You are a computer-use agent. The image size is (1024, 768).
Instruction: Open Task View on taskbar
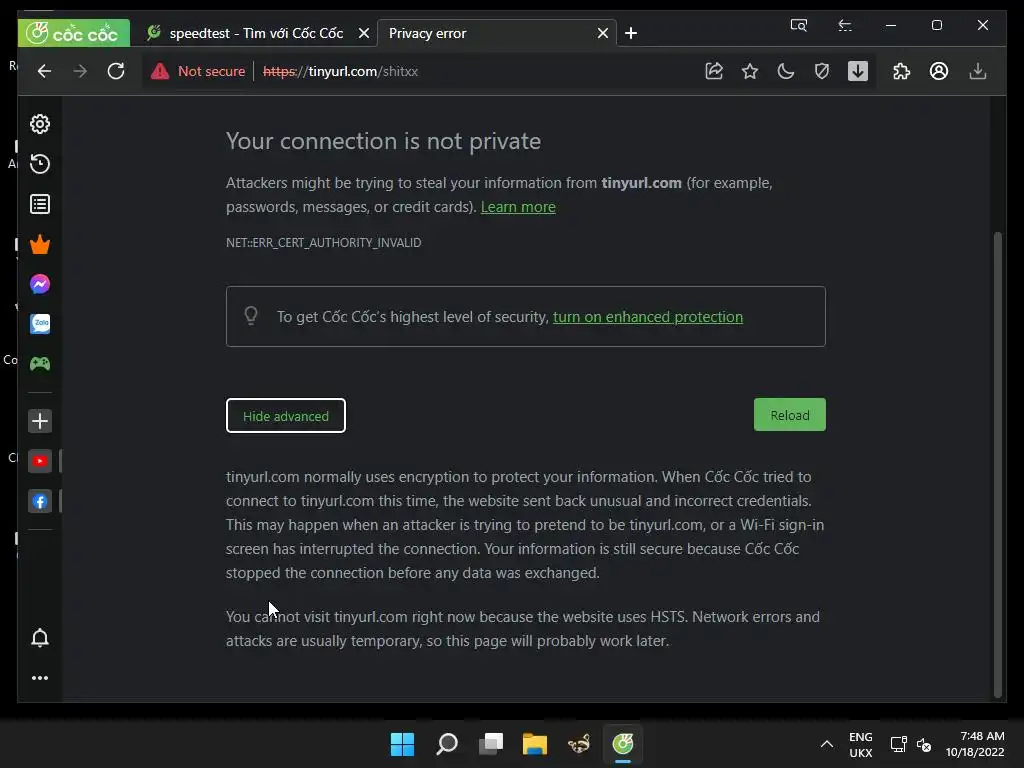click(x=491, y=744)
